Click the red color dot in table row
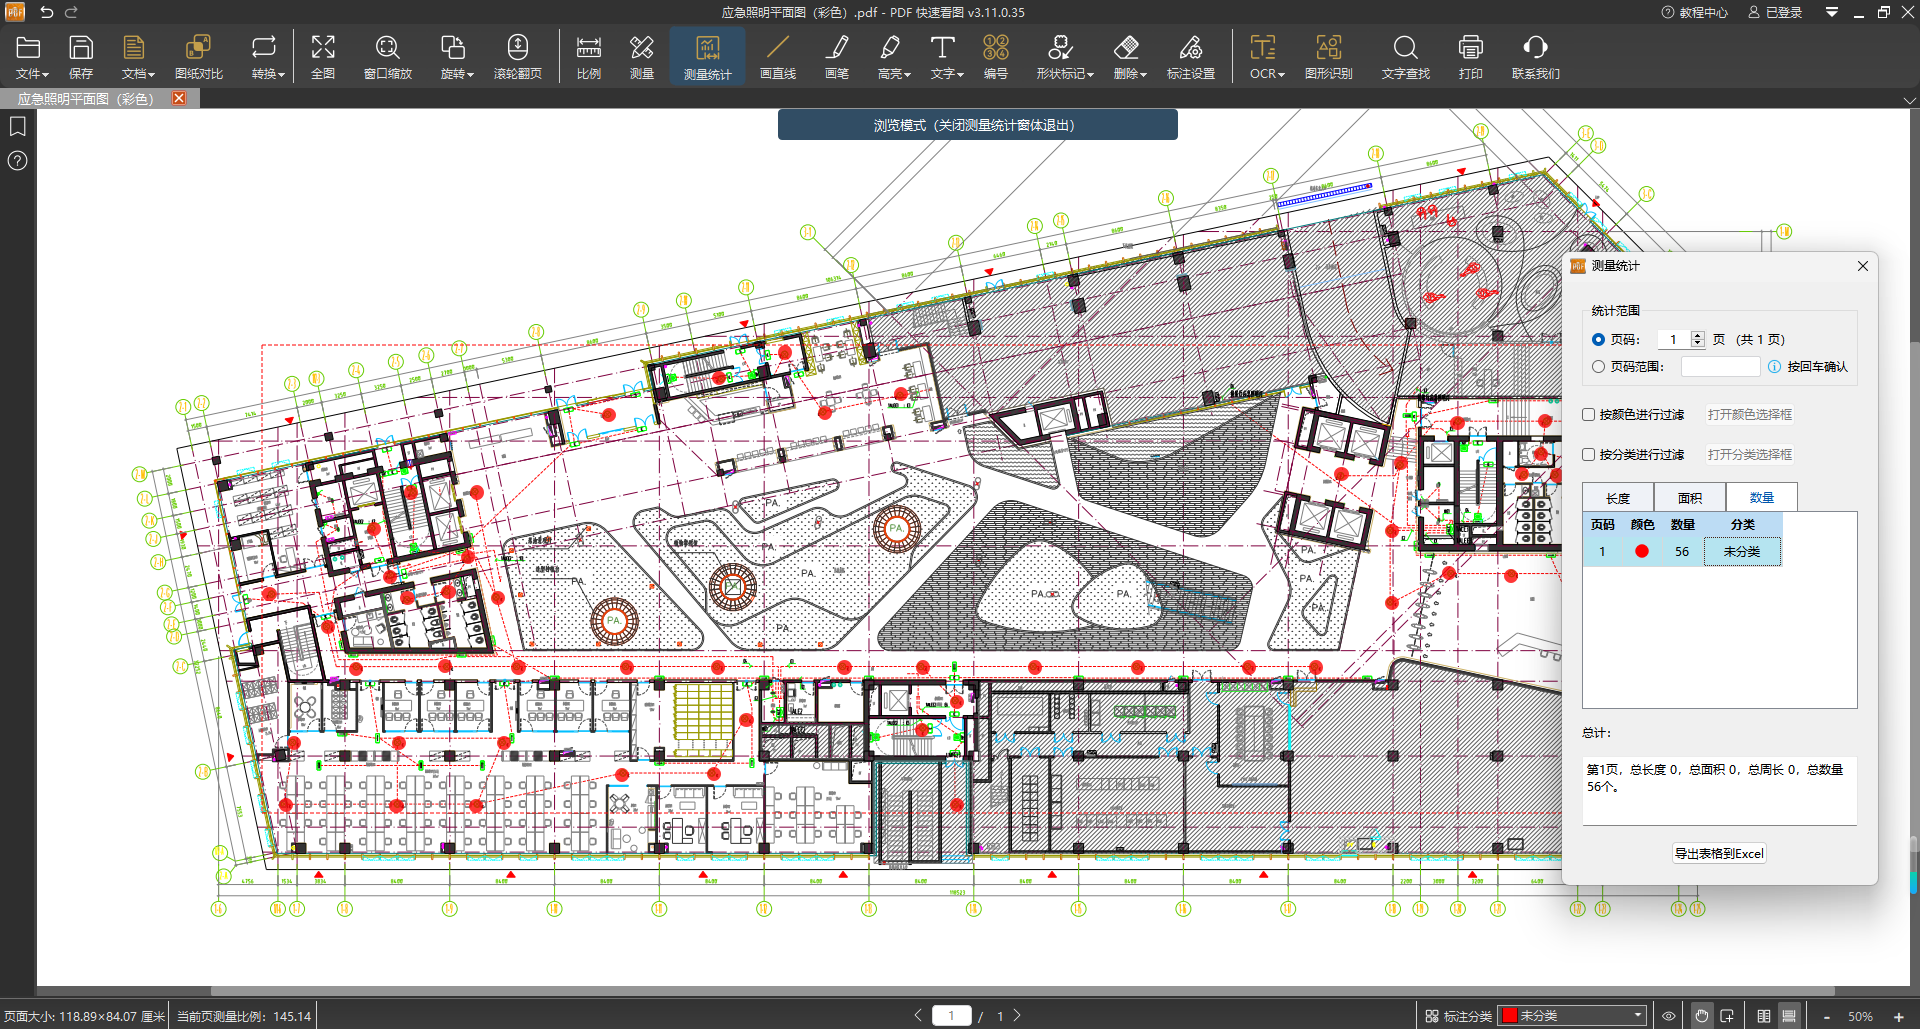The width and height of the screenshot is (1920, 1029). click(1641, 551)
